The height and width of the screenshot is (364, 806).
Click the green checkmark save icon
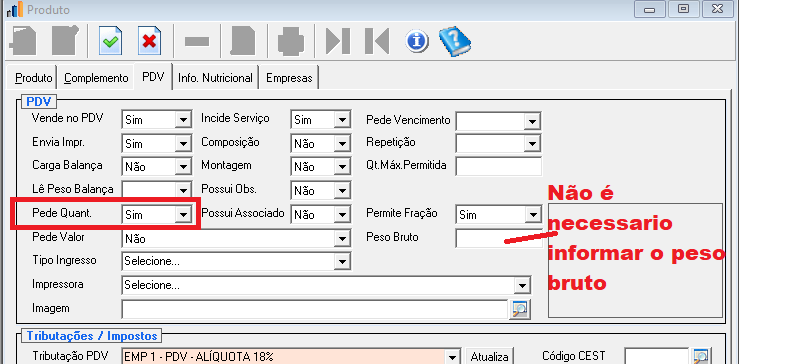click(111, 41)
